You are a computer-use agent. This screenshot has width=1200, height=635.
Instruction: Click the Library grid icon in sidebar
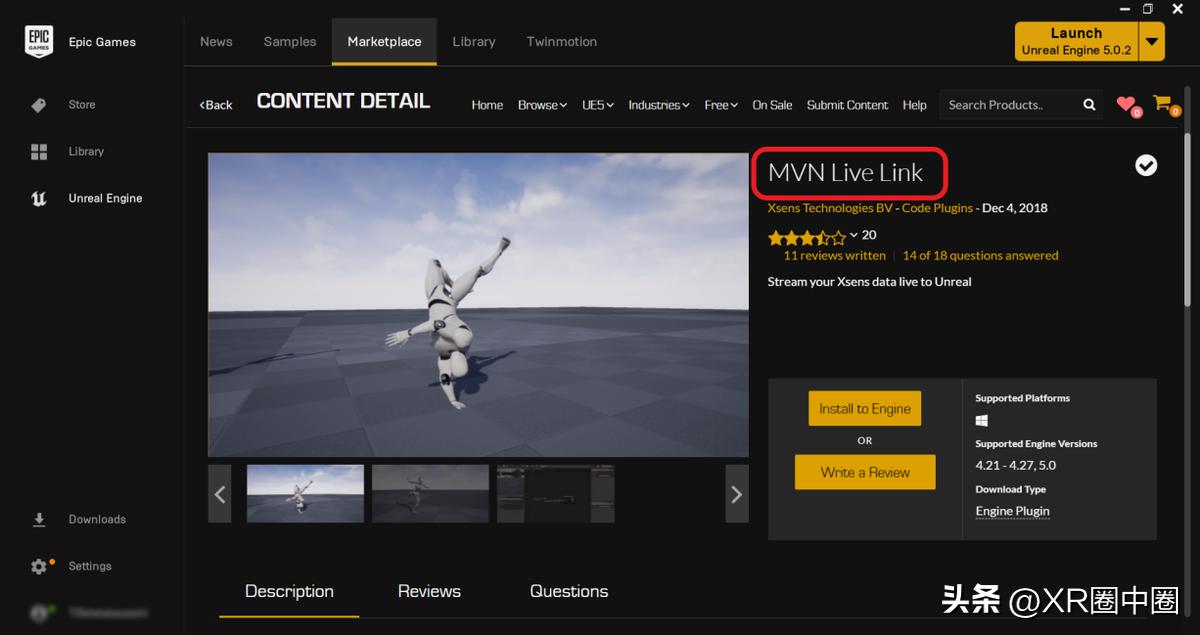[39, 152]
